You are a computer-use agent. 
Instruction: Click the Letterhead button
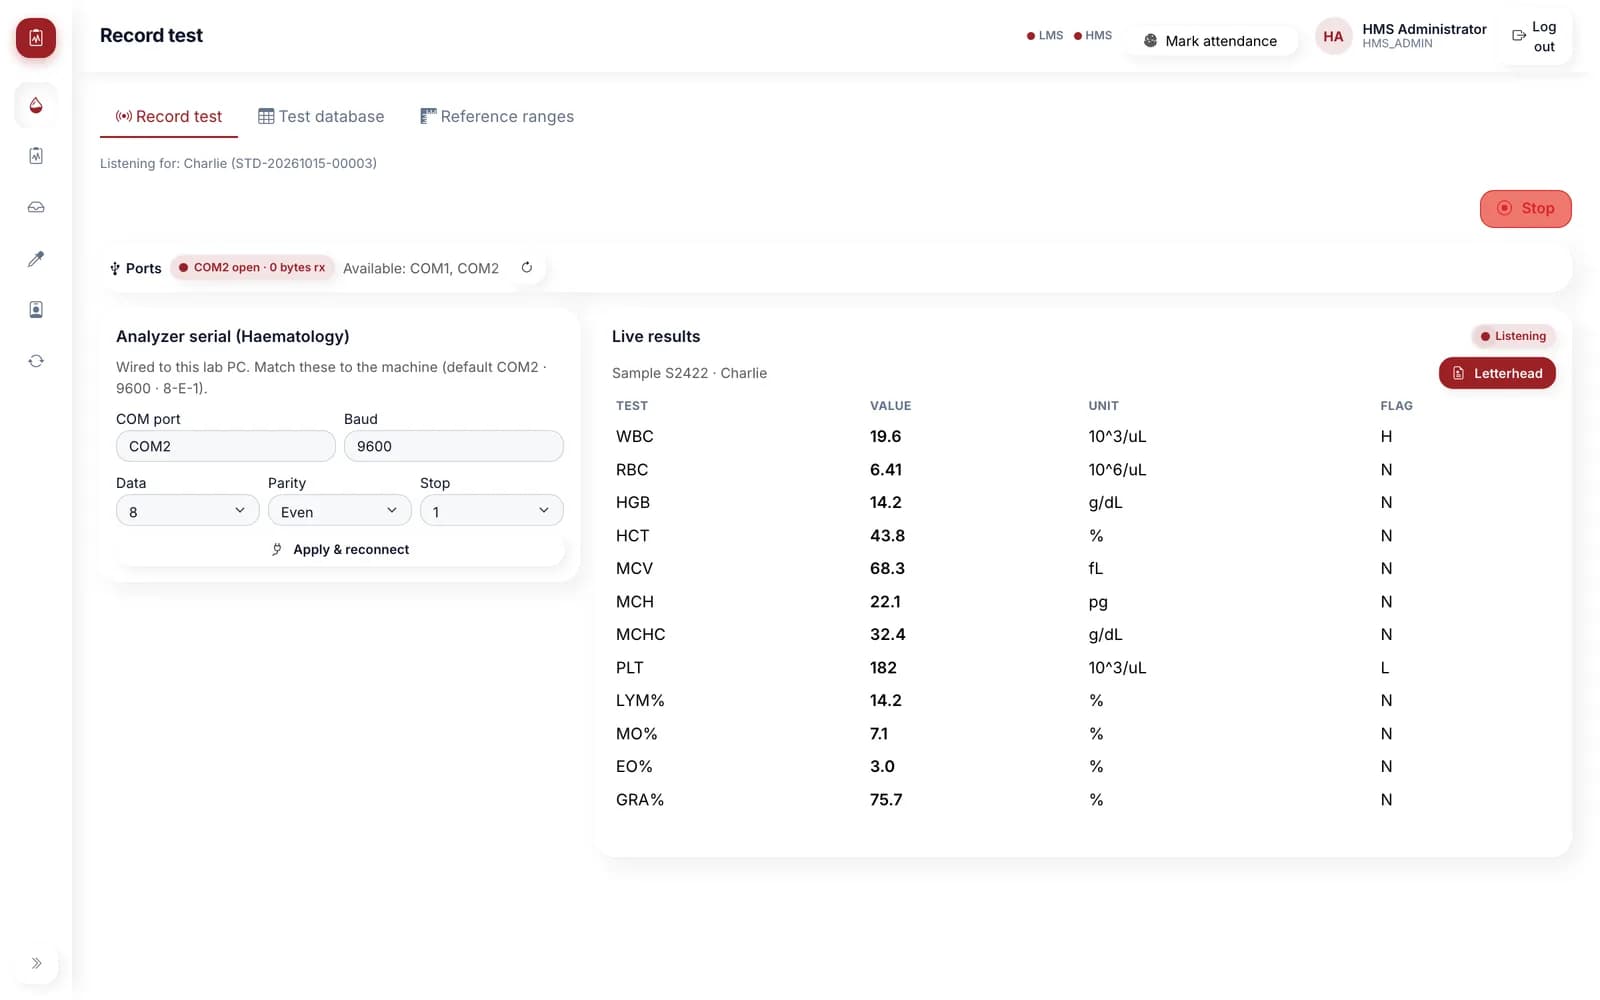1497,373
